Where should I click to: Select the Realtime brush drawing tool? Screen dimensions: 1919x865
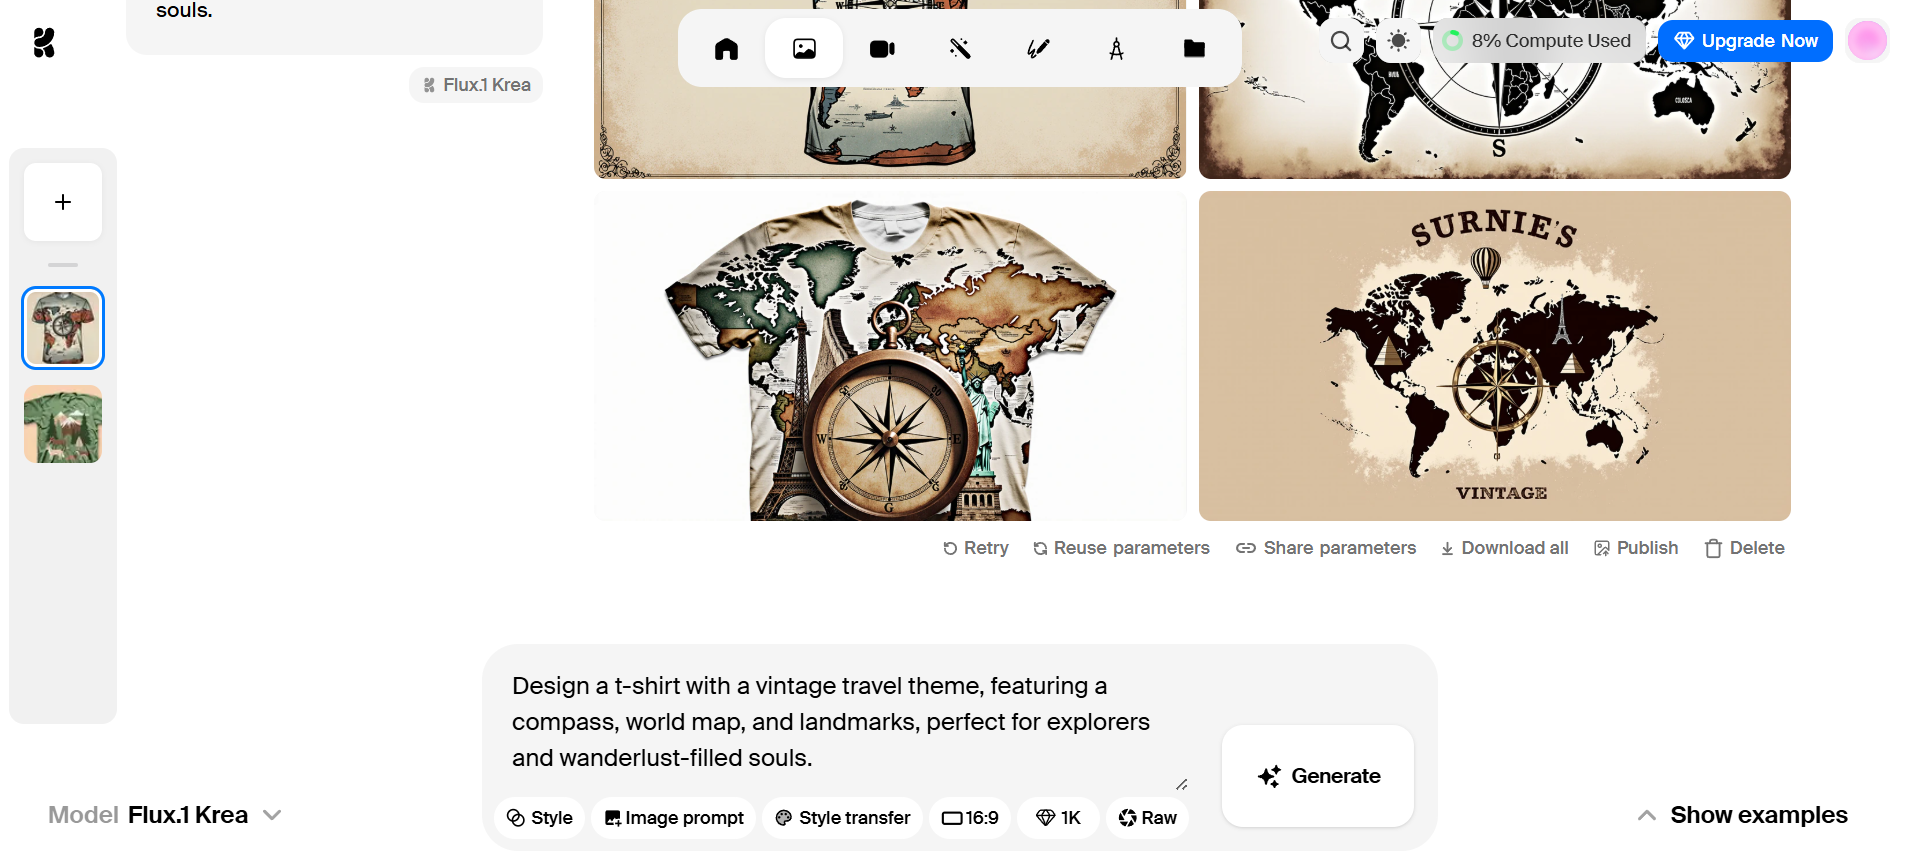1038,49
